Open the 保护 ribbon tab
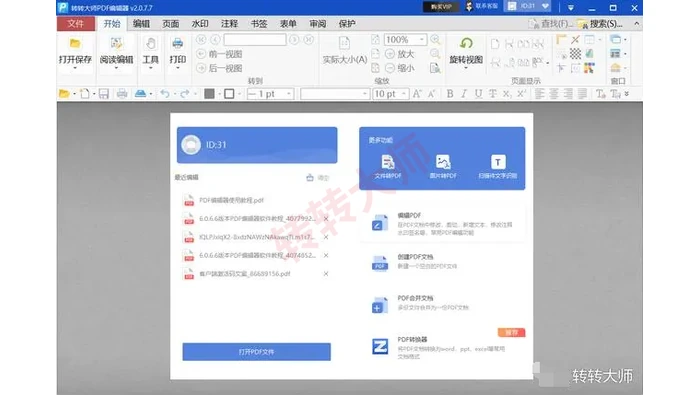Image resolution: width=700 pixels, height=395 pixels. point(347,24)
